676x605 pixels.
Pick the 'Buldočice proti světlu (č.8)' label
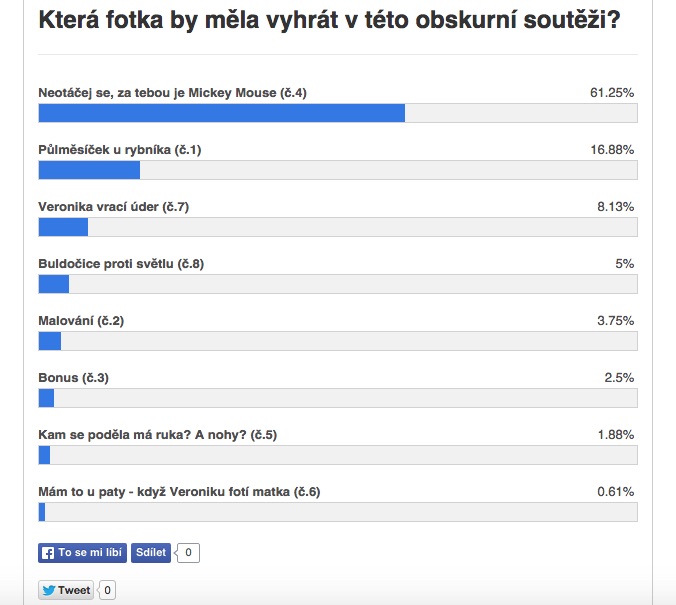pyautogui.click(x=121, y=264)
